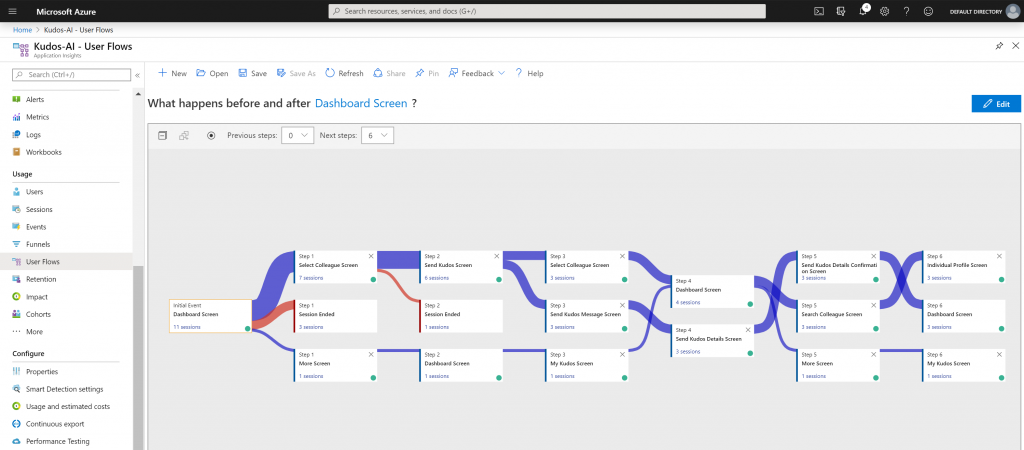Click the Initial Event Dashboard Screen node
Image resolution: width=1024 pixels, height=450 pixels.
(x=210, y=316)
